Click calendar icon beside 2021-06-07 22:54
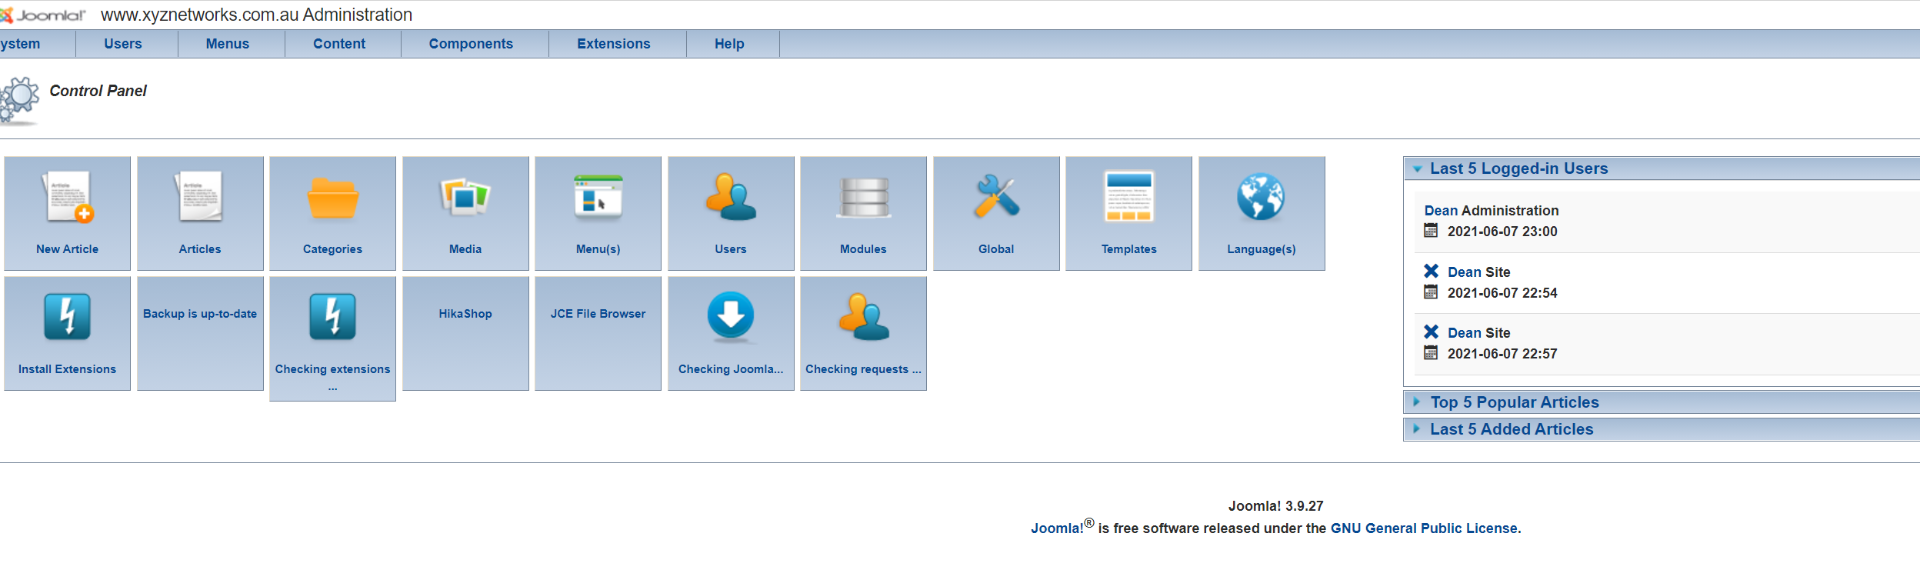The width and height of the screenshot is (1920, 584). tap(1431, 292)
